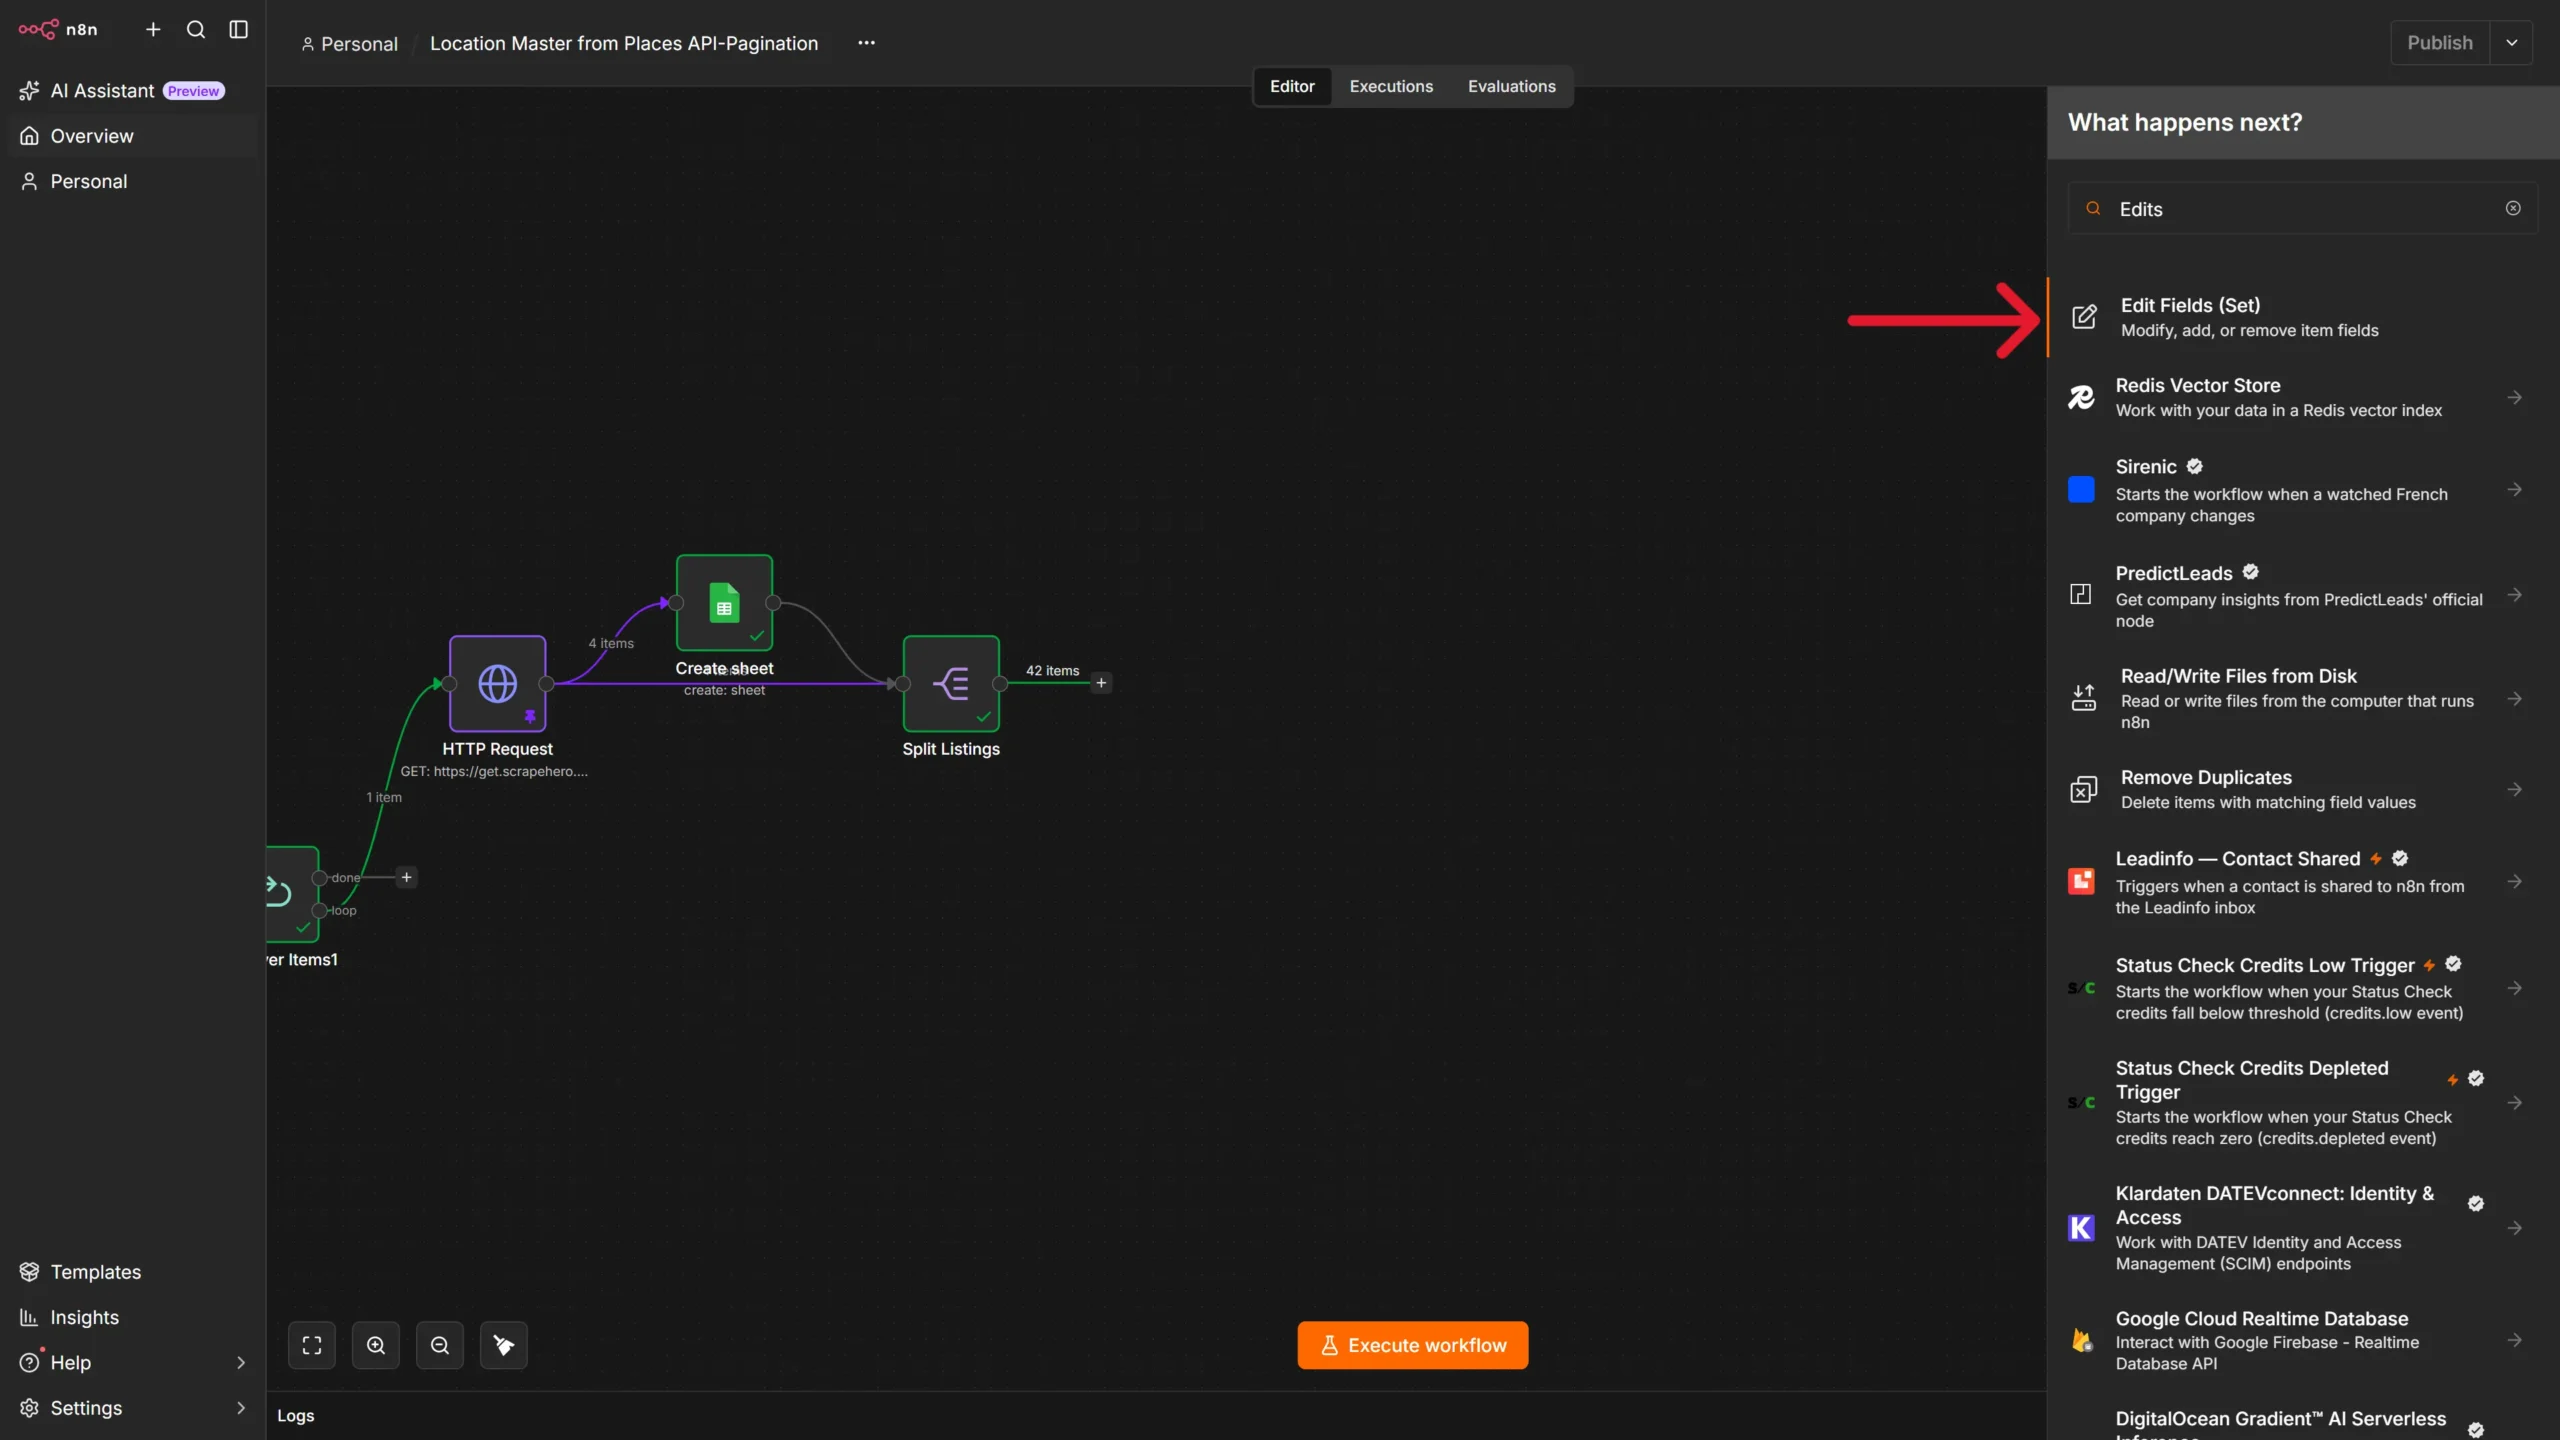Create new item with plus icon
Screen dimensions: 2560x1440
point(153,29)
